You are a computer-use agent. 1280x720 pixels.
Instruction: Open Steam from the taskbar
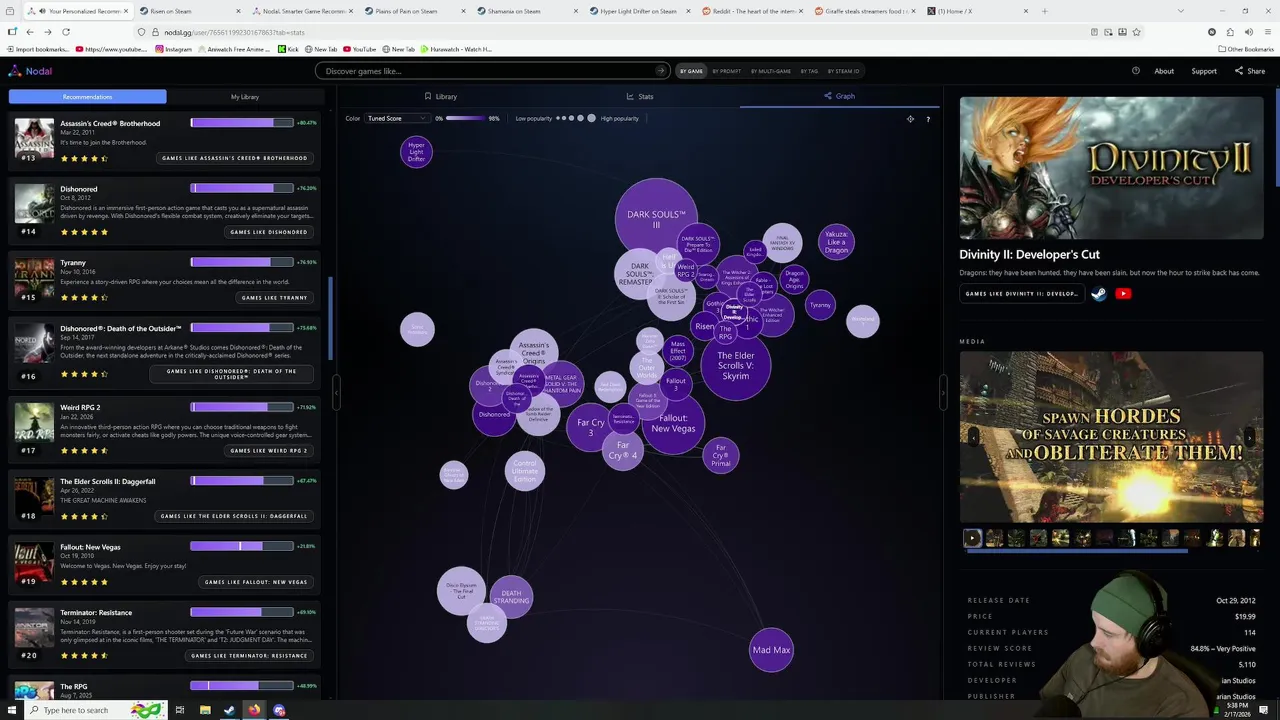(229, 710)
